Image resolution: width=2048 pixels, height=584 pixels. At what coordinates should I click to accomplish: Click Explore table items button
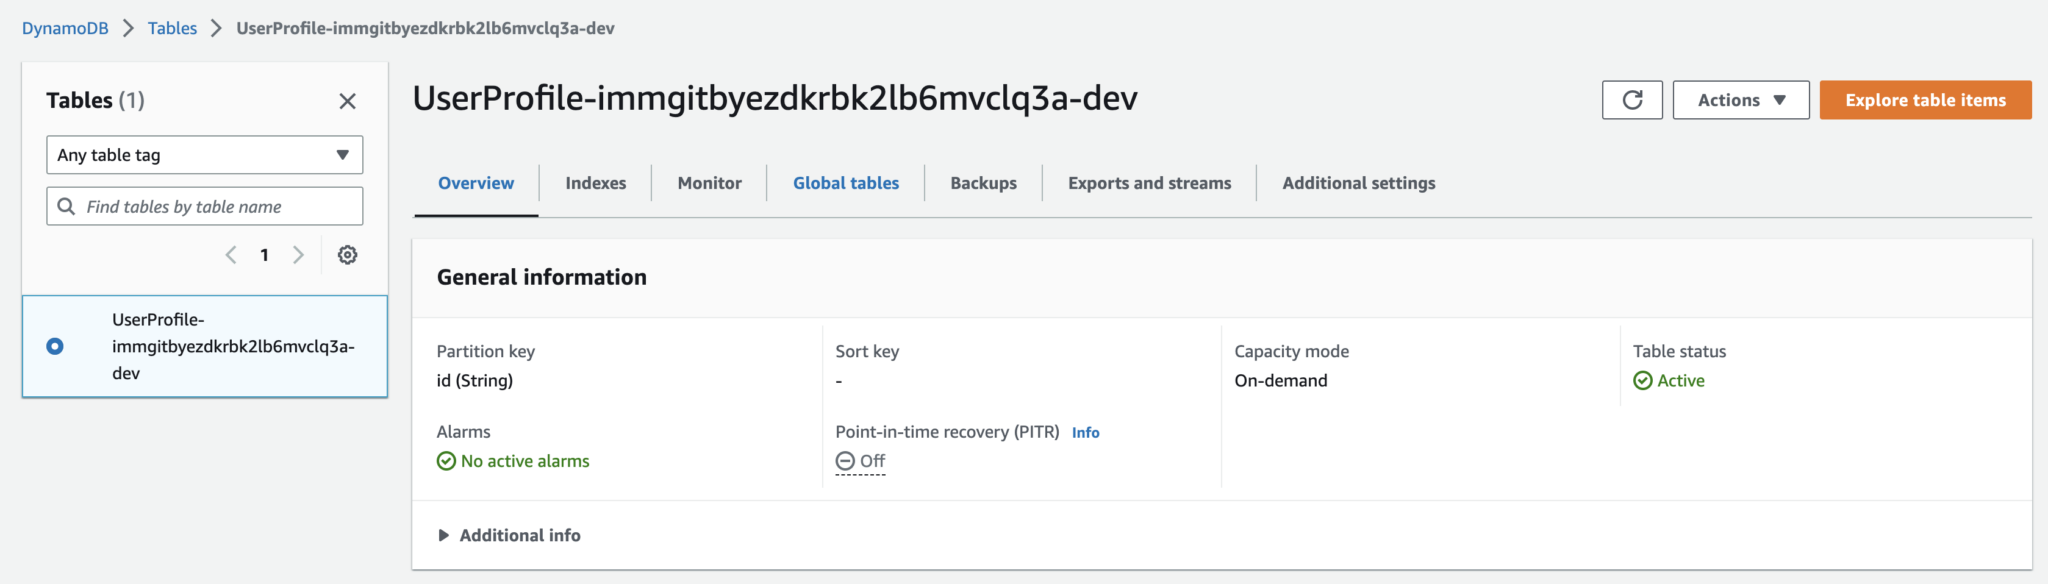pyautogui.click(x=1926, y=100)
